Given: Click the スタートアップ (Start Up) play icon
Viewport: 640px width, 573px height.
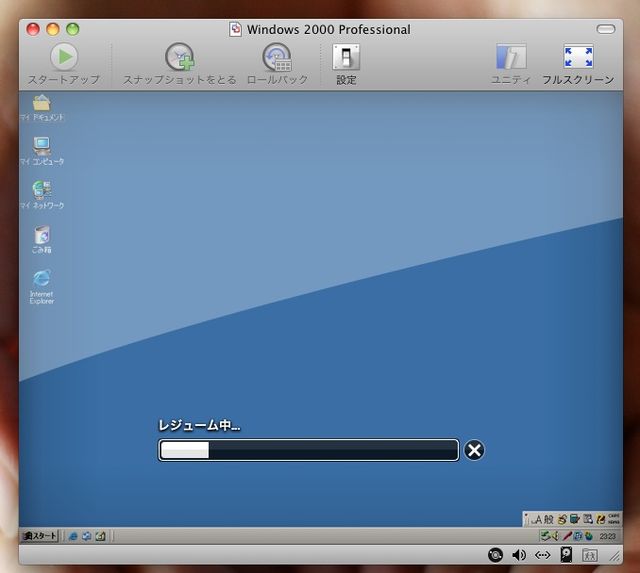Looking at the screenshot, I should pos(64,56).
